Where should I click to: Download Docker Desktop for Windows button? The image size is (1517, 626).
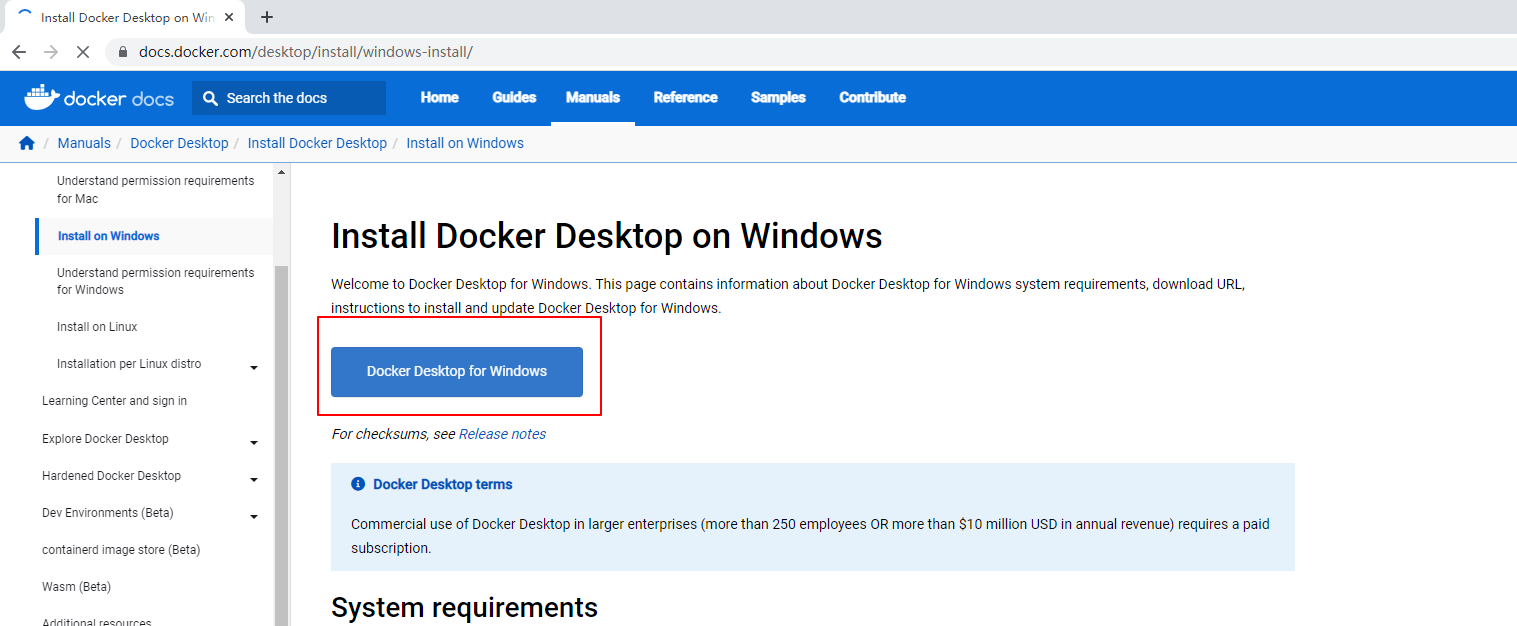(457, 371)
